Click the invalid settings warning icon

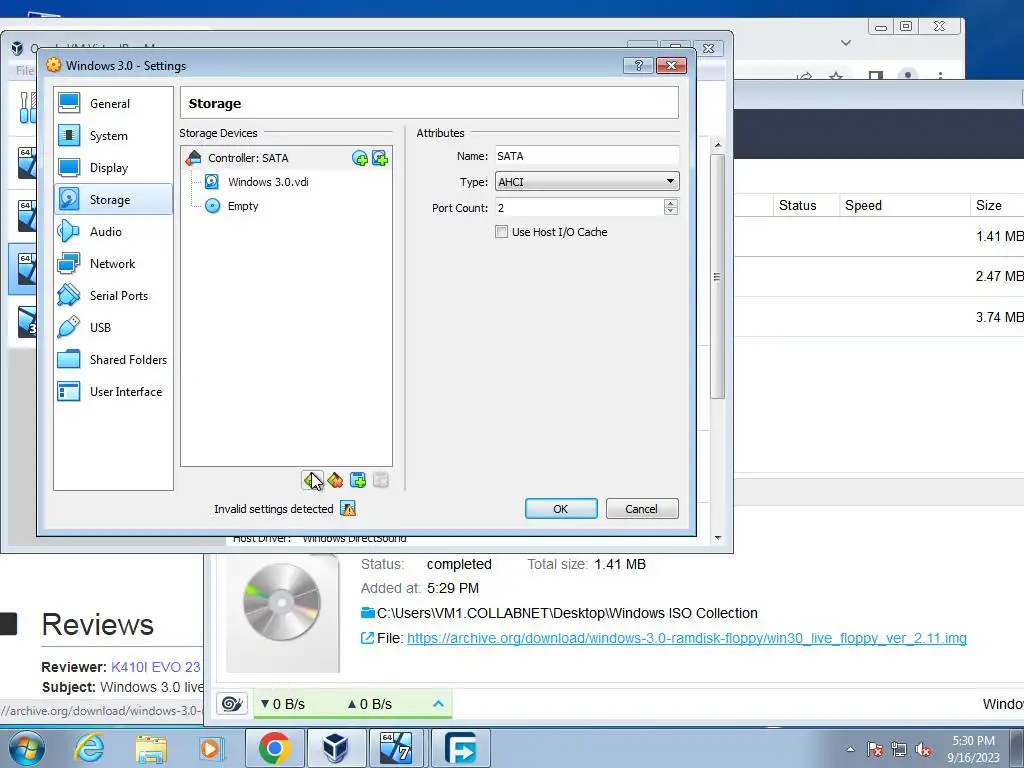click(348, 509)
